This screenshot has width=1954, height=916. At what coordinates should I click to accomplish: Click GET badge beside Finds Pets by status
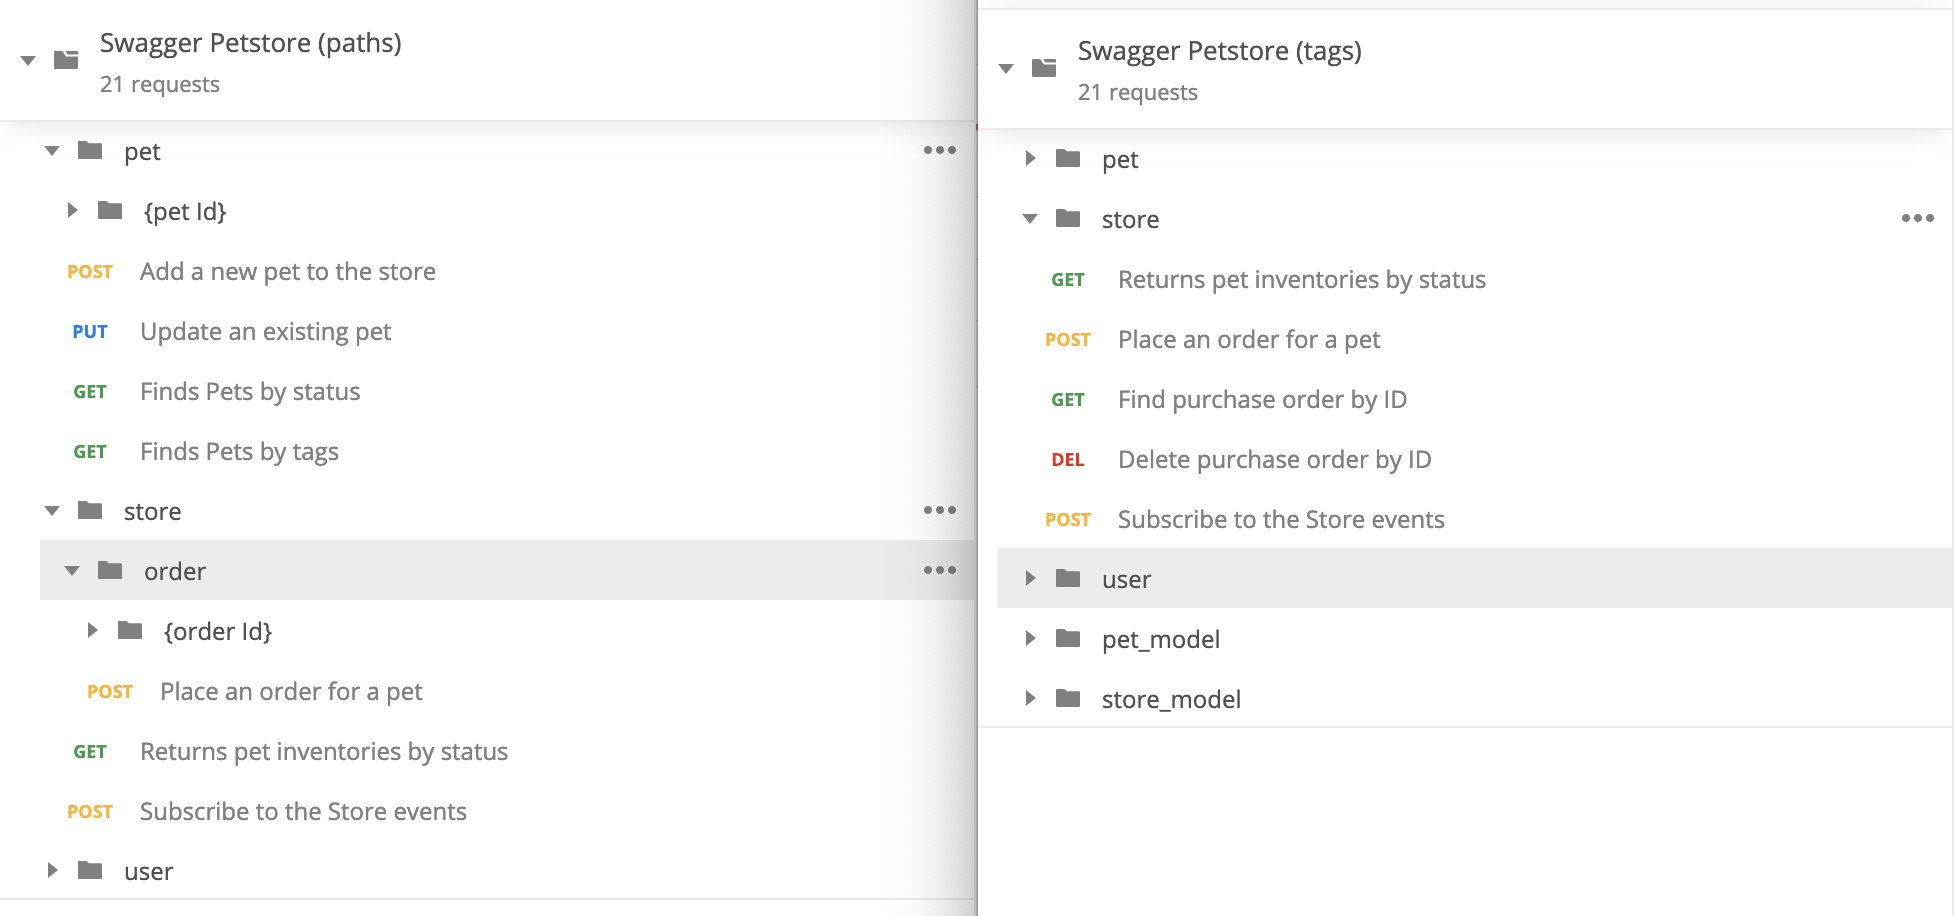(x=90, y=392)
